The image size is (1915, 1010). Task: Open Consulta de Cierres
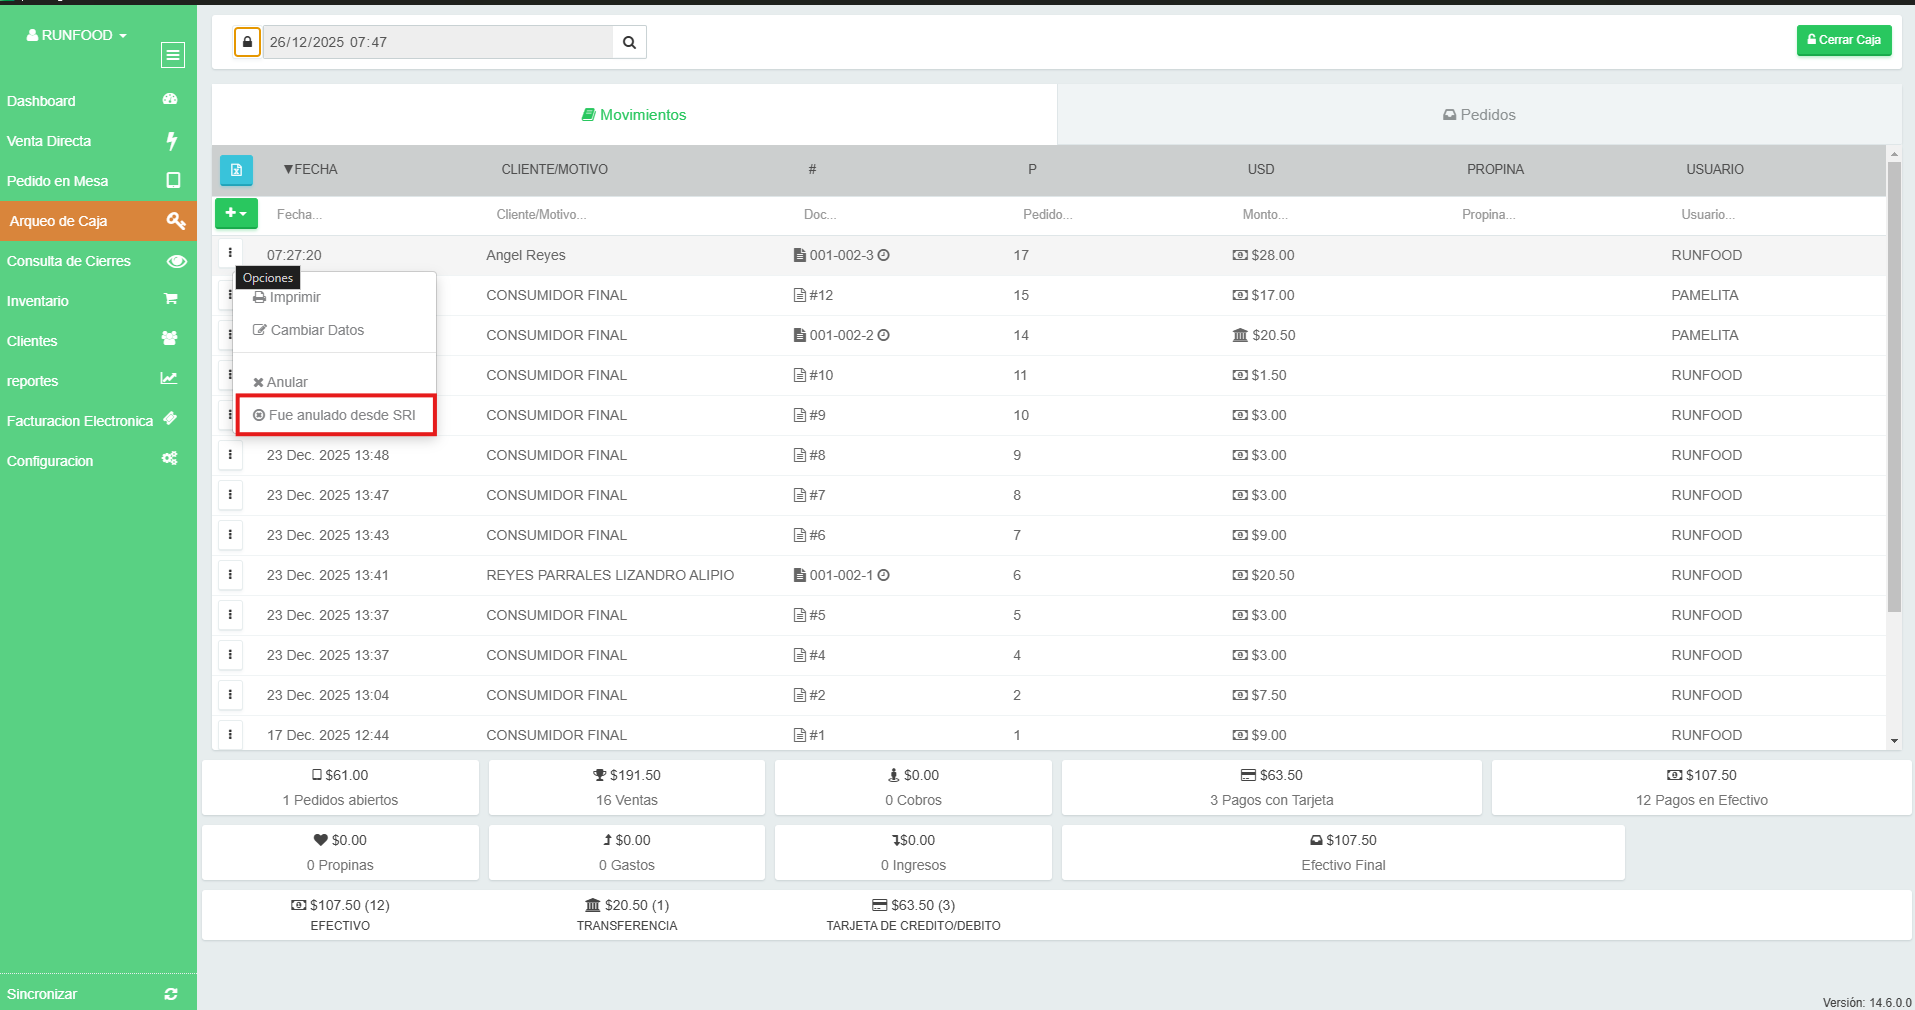pos(98,261)
